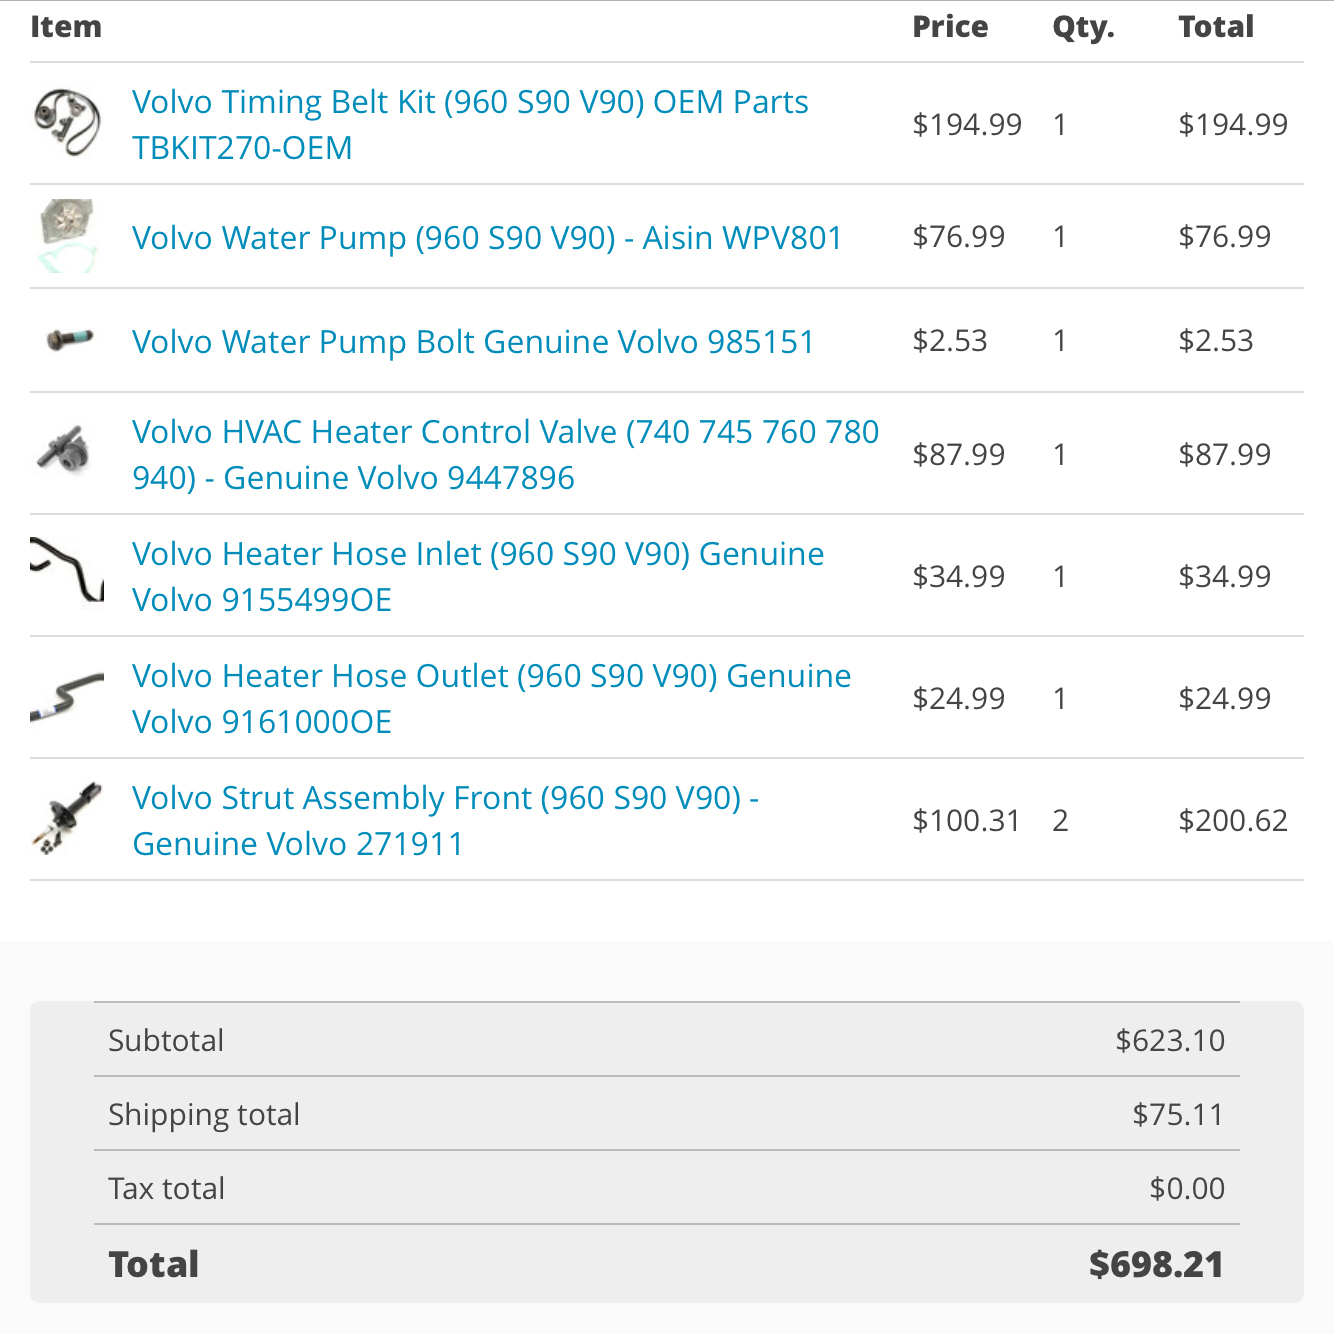Viewport: 1334px width, 1334px height.
Task: Open the Heater Hose Outlet 9161000OE link
Action: tap(491, 698)
